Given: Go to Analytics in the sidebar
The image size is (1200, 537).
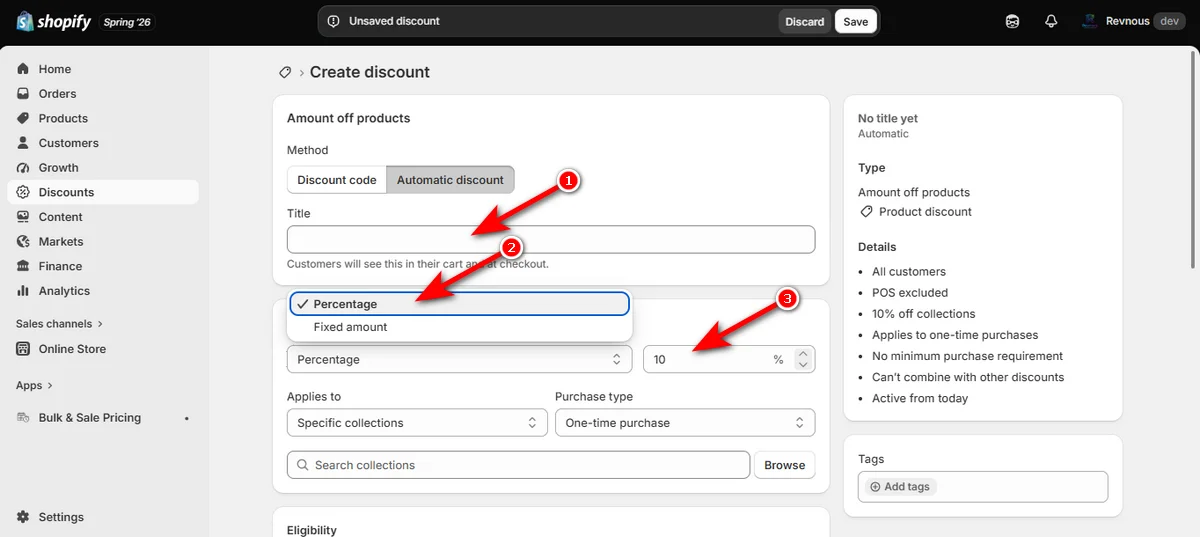Looking at the screenshot, I should tap(103, 291).
